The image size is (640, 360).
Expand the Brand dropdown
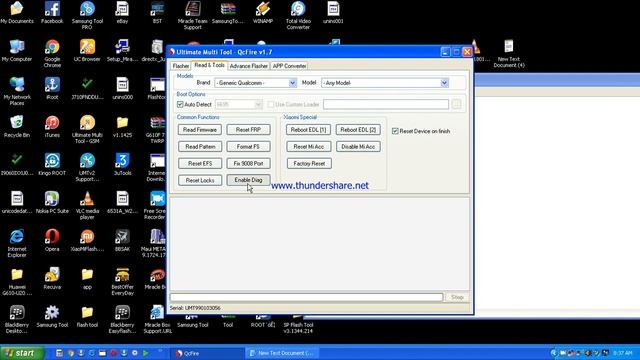click(x=292, y=83)
